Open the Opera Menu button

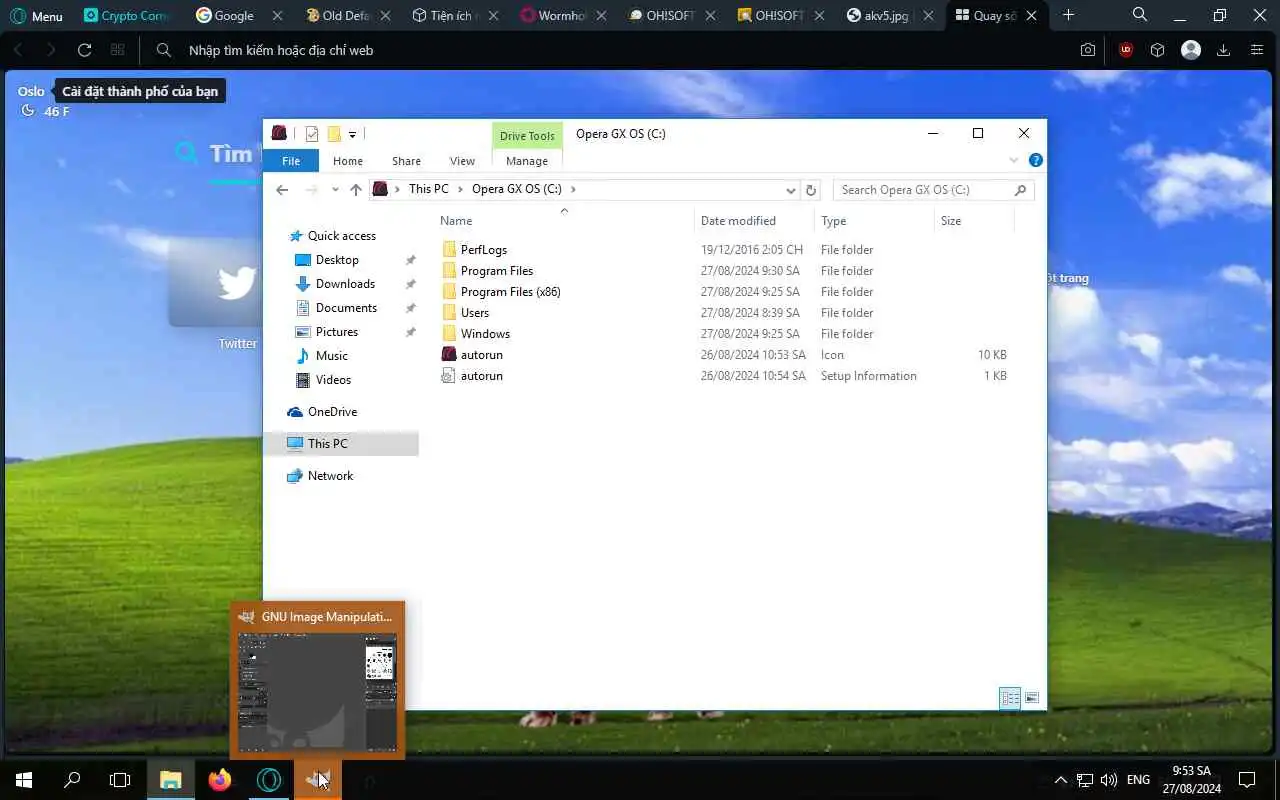tap(36, 16)
